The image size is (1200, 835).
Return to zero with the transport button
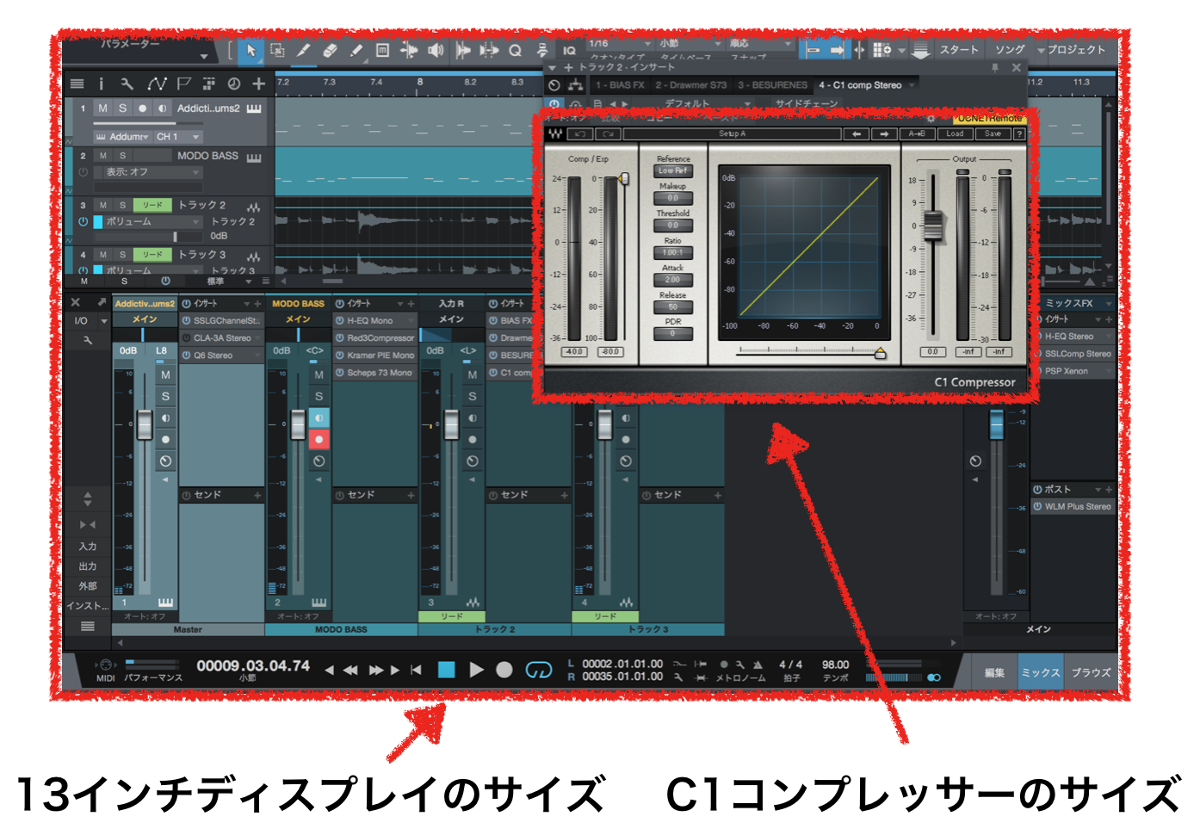pyautogui.click(x=415, y=670)
